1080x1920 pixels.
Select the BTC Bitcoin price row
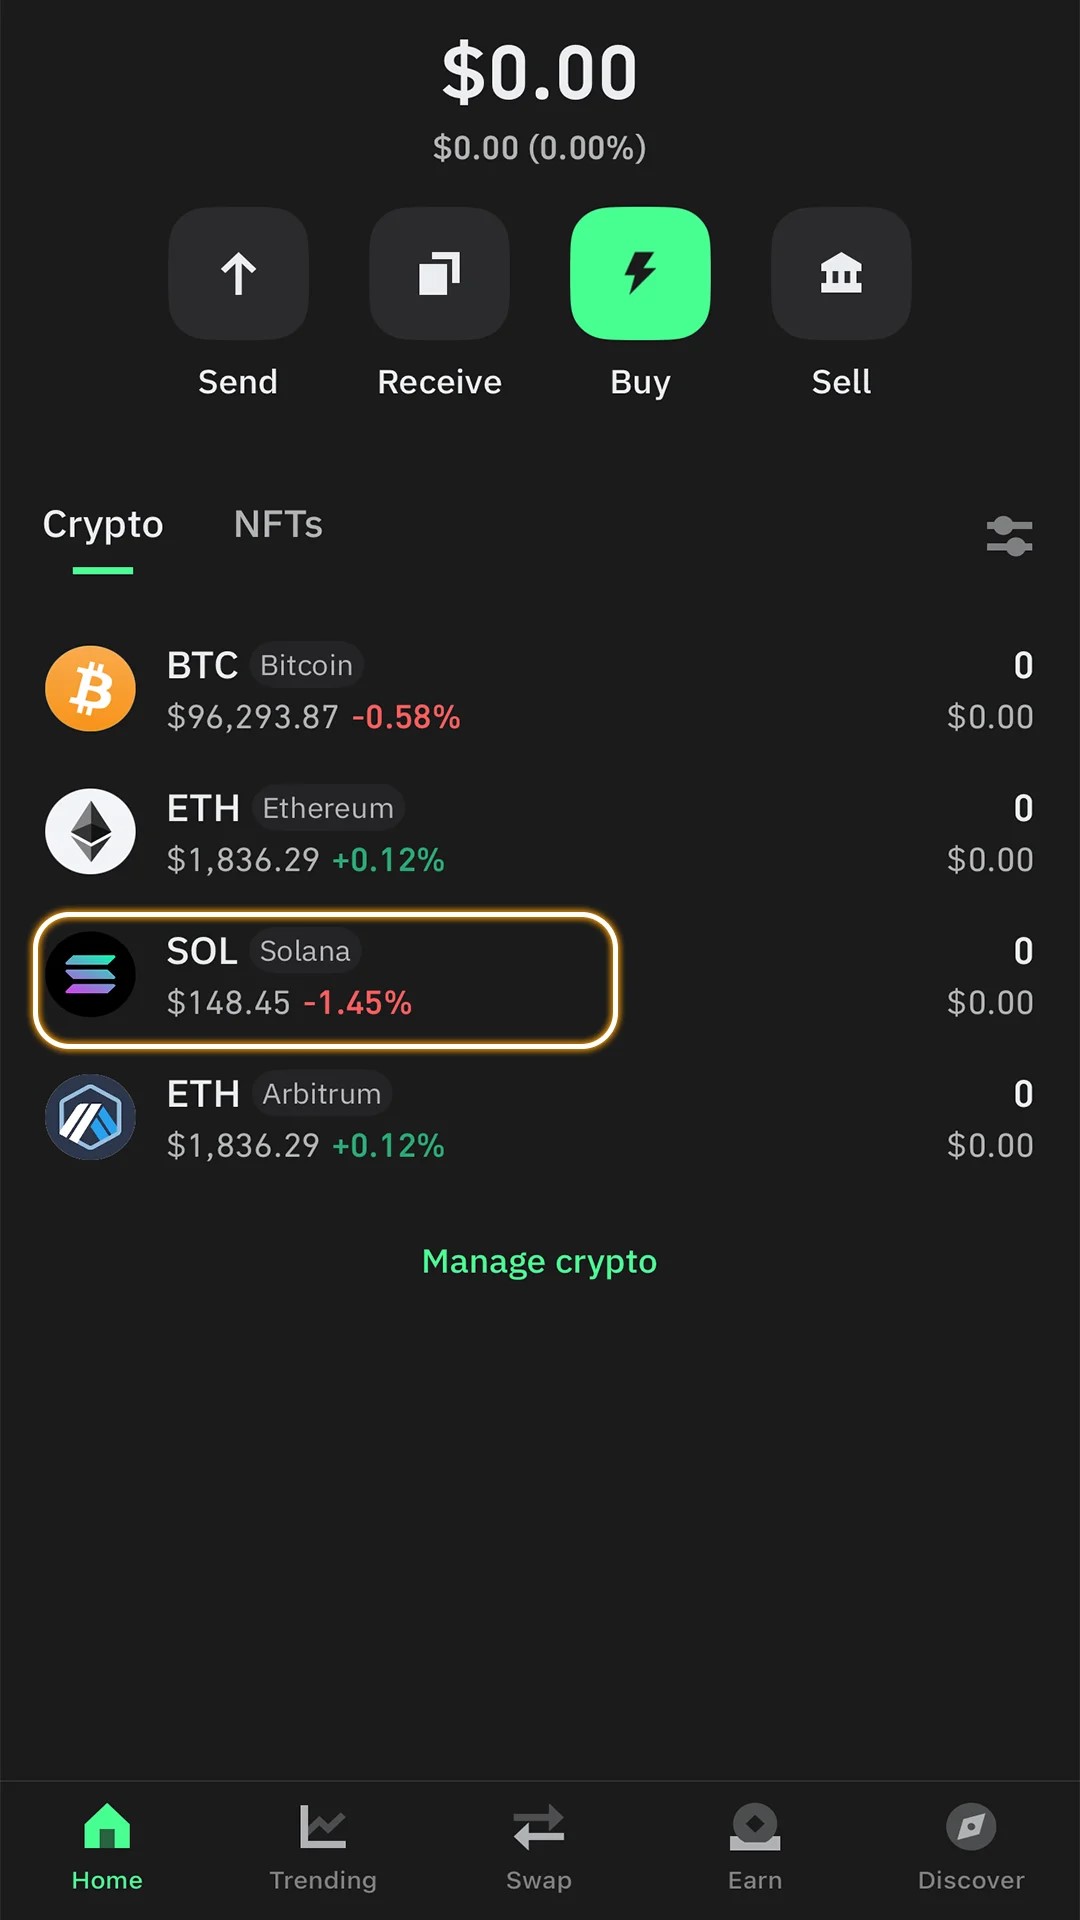pos(540,691)
